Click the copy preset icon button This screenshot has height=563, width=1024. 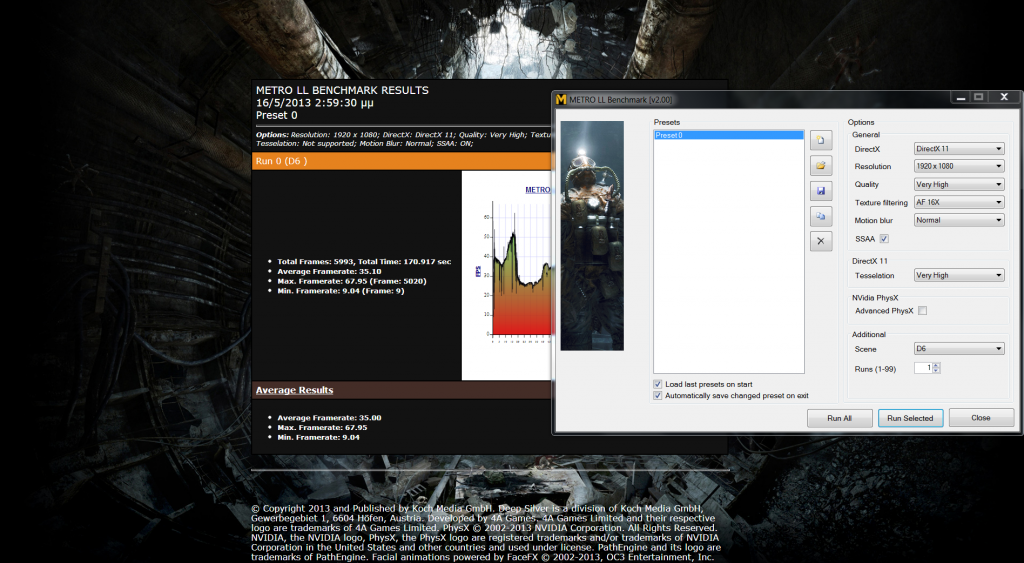tap(820, 215)
